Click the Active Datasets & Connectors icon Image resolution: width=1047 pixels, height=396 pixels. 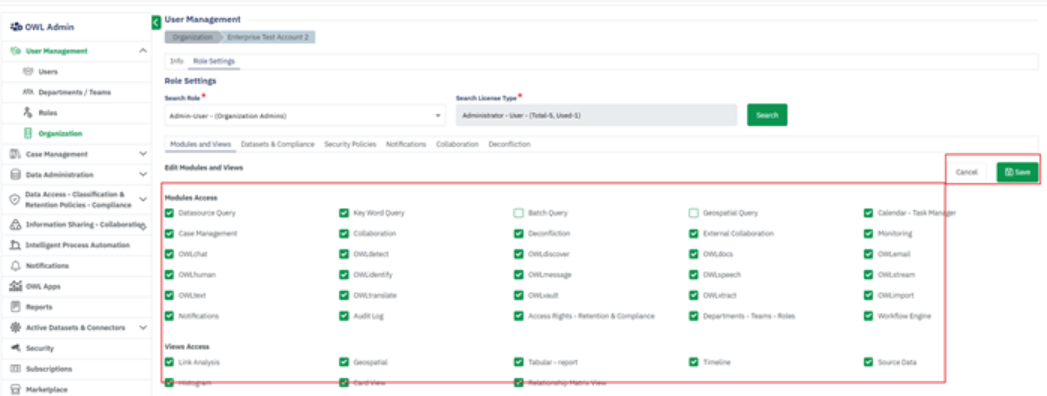pyautogui.click(x=16, y=328)
